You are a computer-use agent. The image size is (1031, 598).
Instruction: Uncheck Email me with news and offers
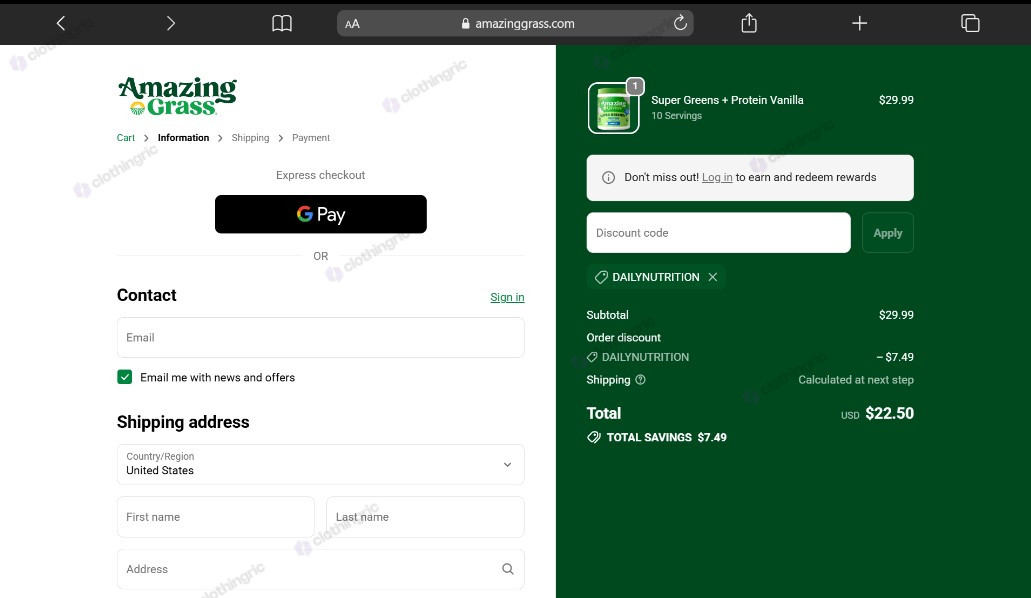(x=124, y=377)
